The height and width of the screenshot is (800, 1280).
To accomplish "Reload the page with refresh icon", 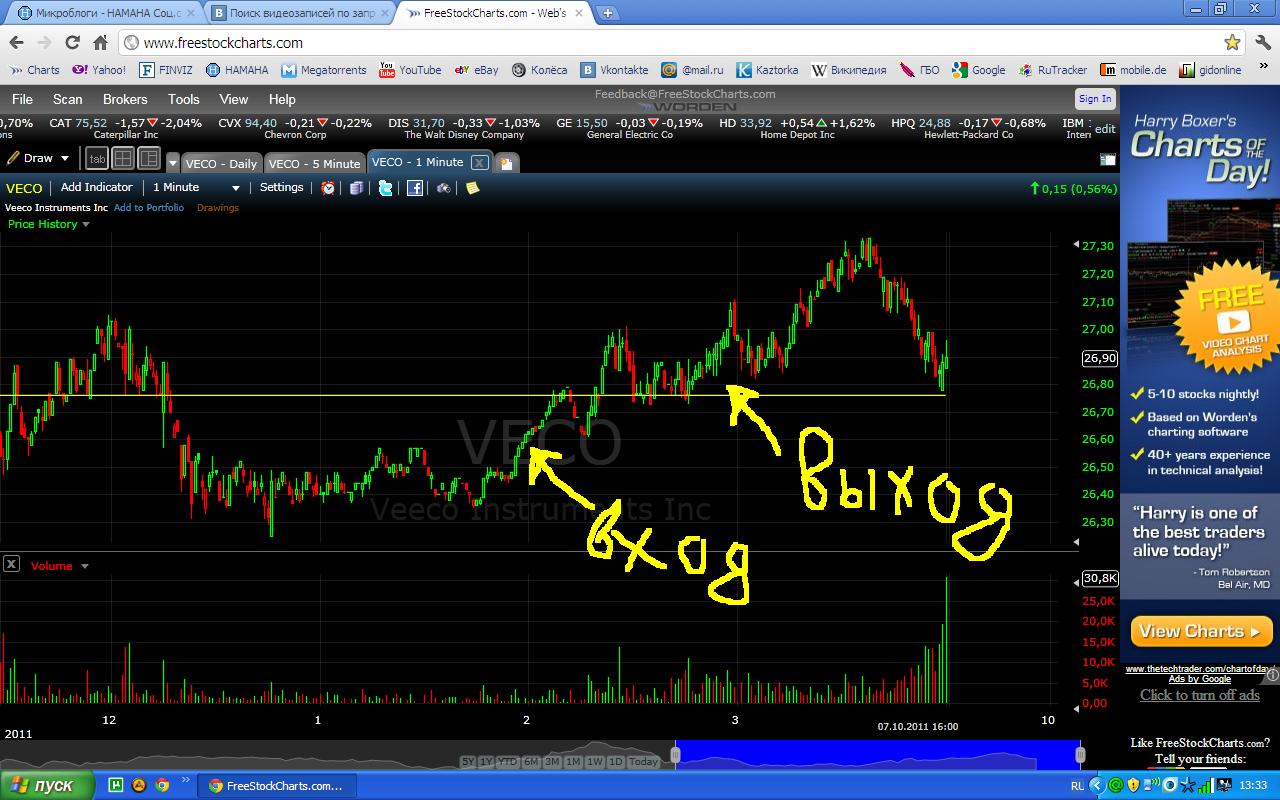I will coord(72,43).
